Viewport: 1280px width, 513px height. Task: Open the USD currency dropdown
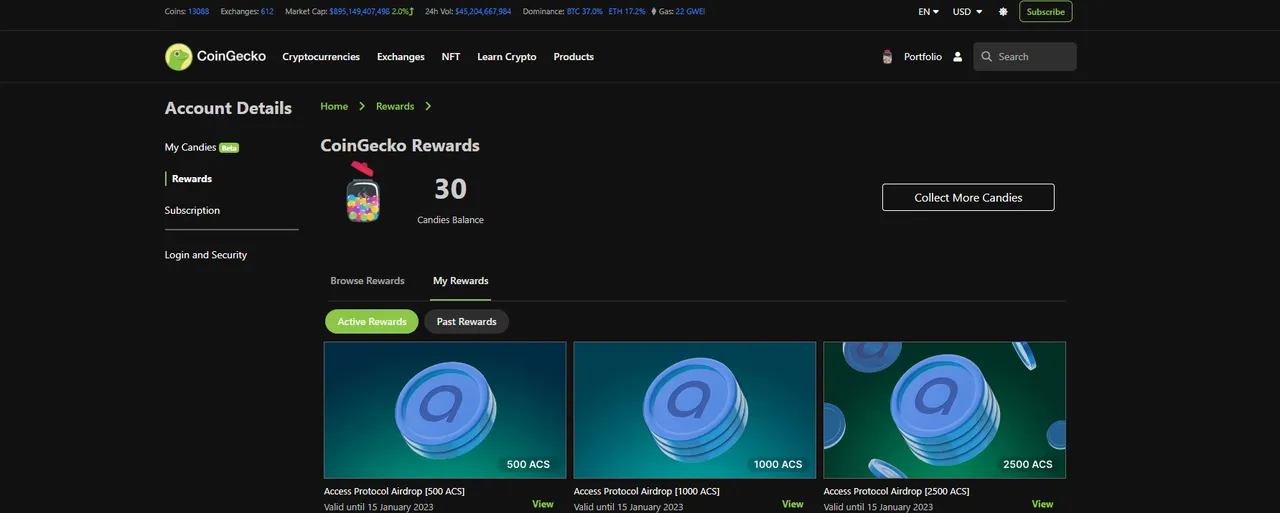(967, 12)
